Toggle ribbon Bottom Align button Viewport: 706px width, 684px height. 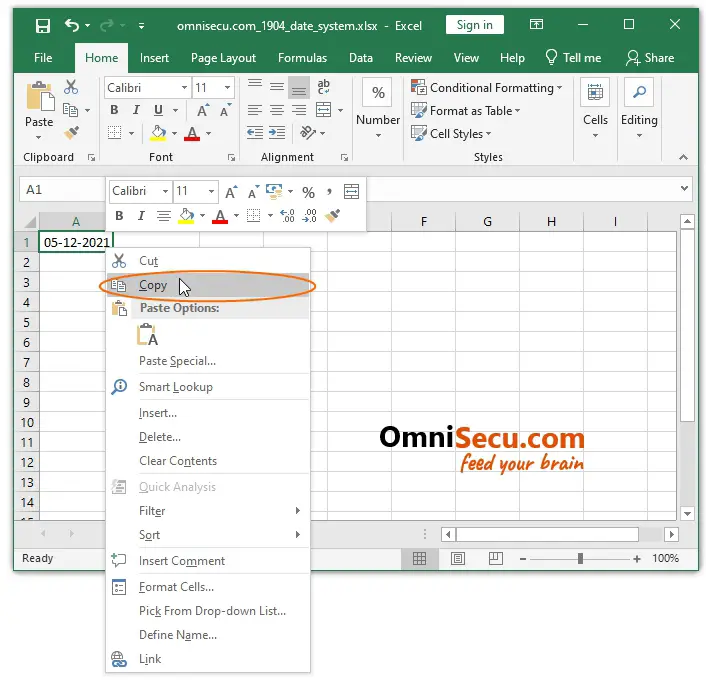tap(299, 87)
